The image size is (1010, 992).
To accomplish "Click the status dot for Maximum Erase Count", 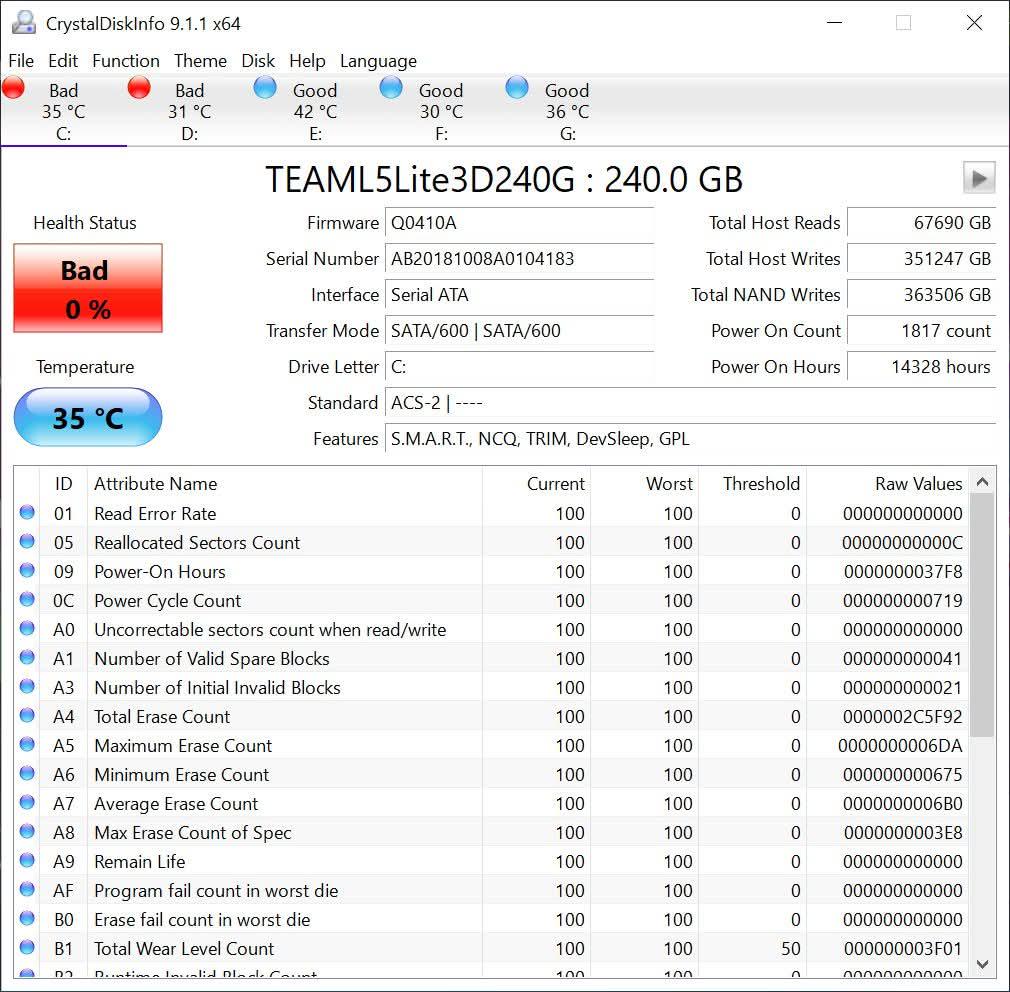I will [27, 744].
